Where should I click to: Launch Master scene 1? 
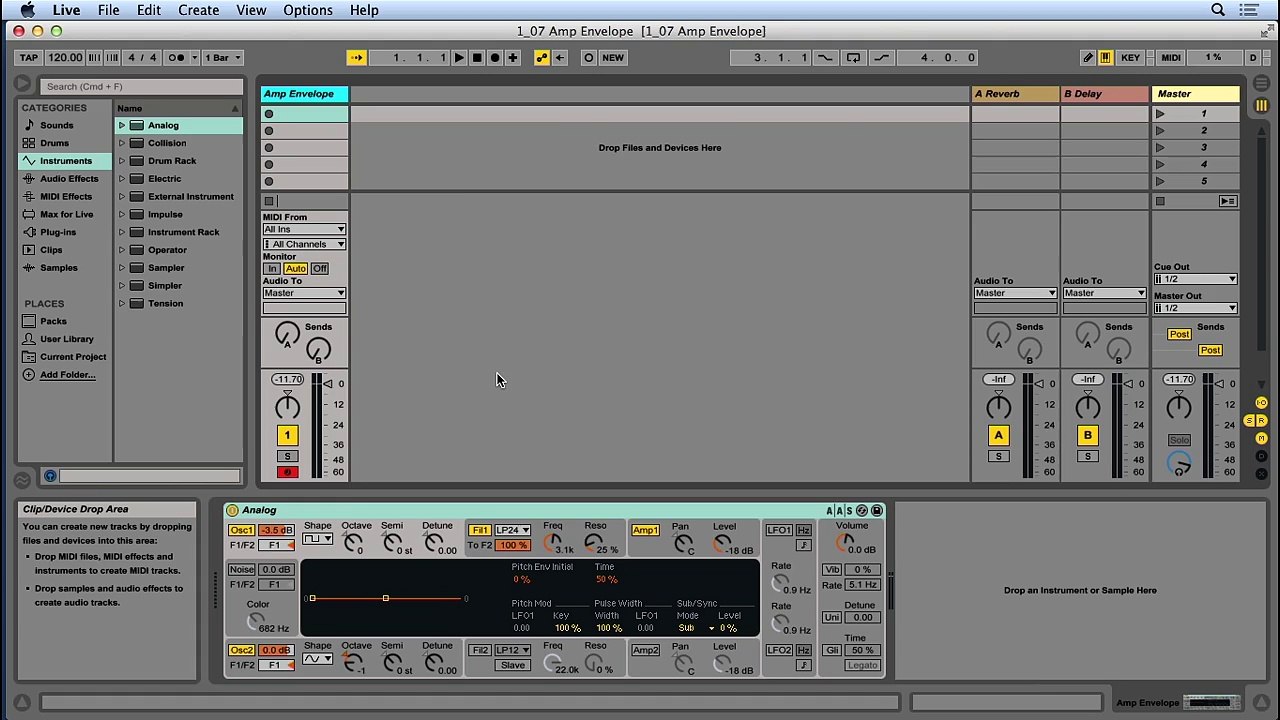click(1160, 114)
